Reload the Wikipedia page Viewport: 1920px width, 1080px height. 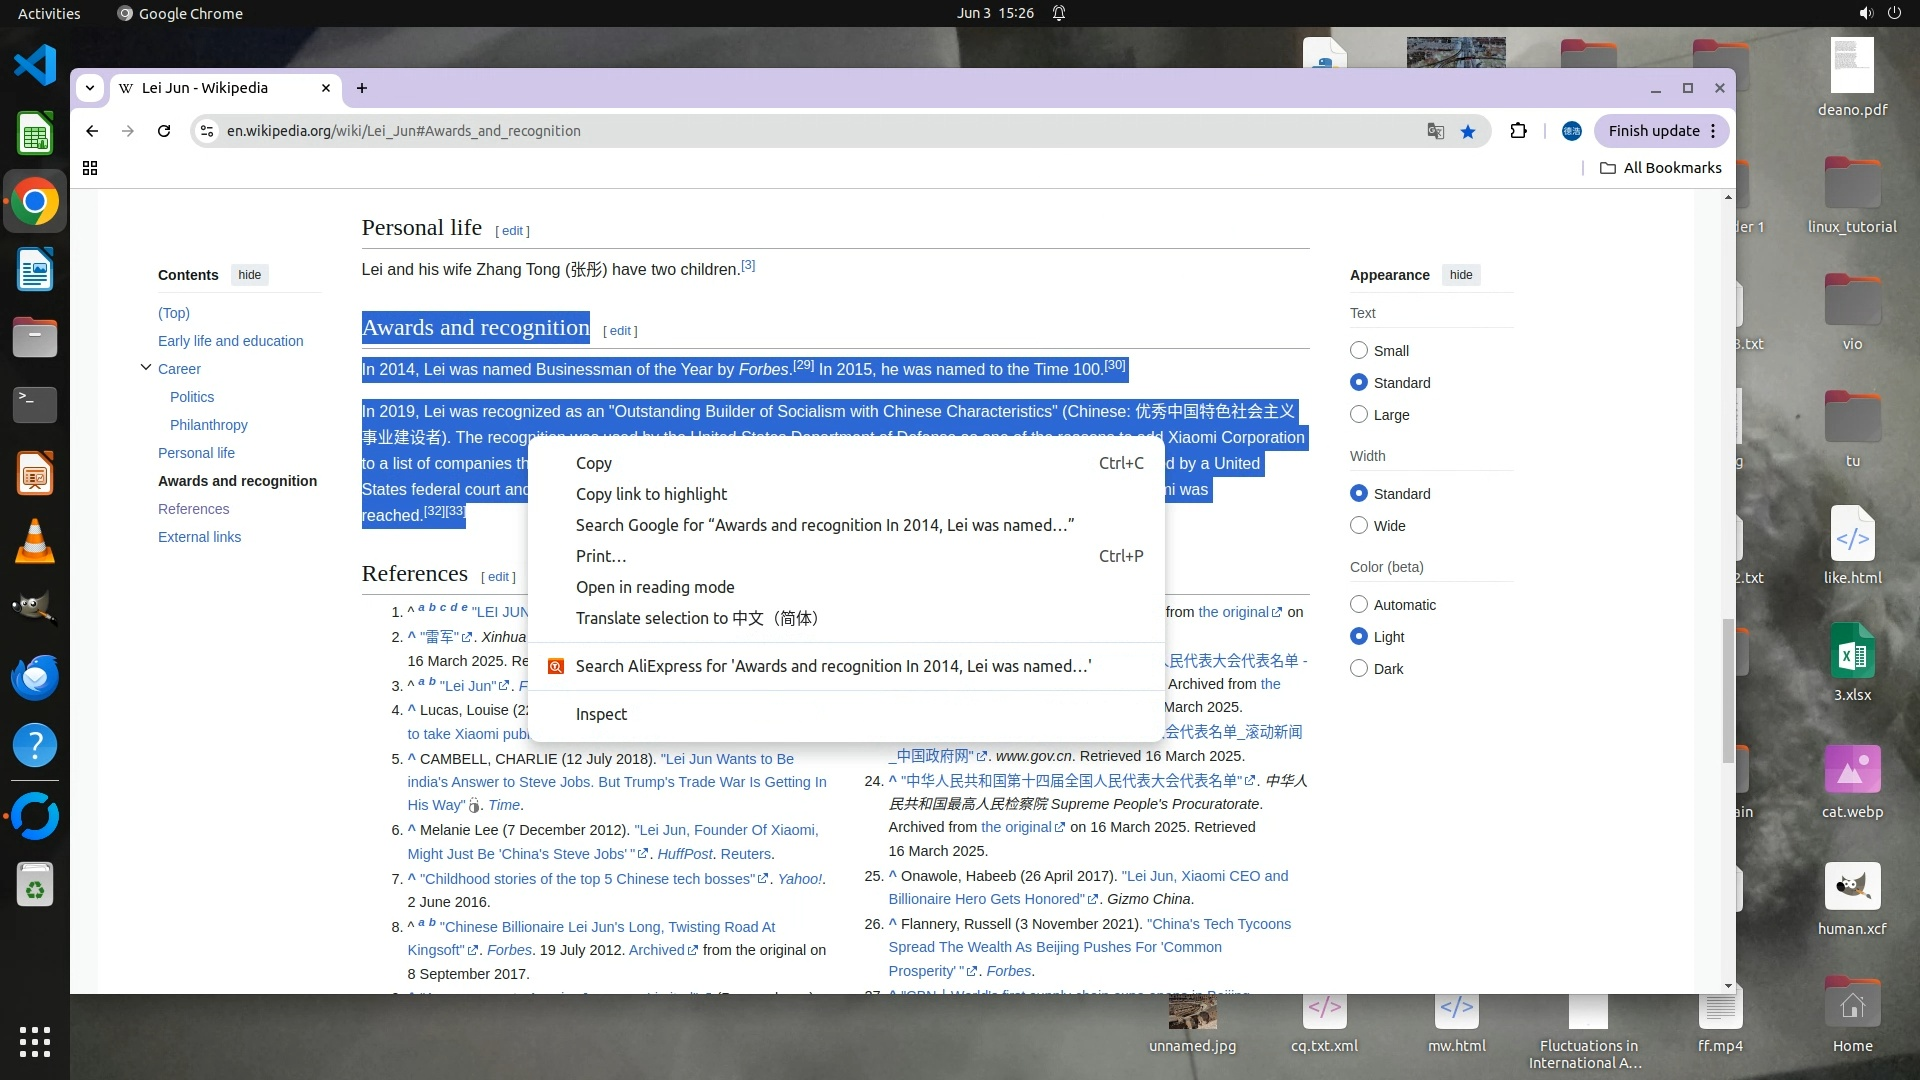point(164,131)
